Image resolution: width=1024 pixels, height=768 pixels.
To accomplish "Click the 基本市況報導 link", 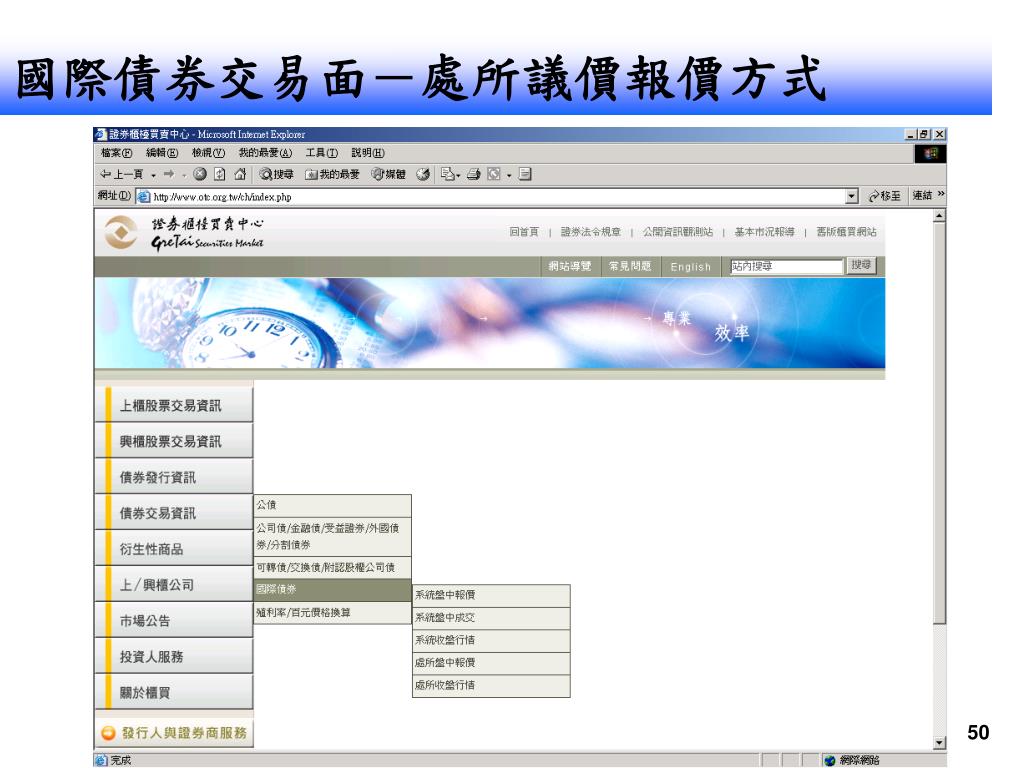I will pos(765,232).
